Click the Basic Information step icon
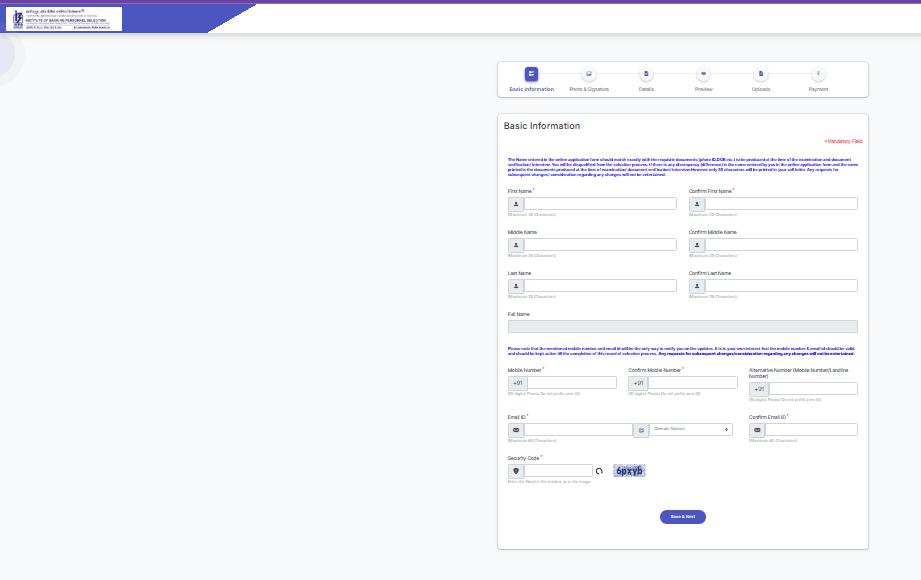921x580 pixels. 531,74
